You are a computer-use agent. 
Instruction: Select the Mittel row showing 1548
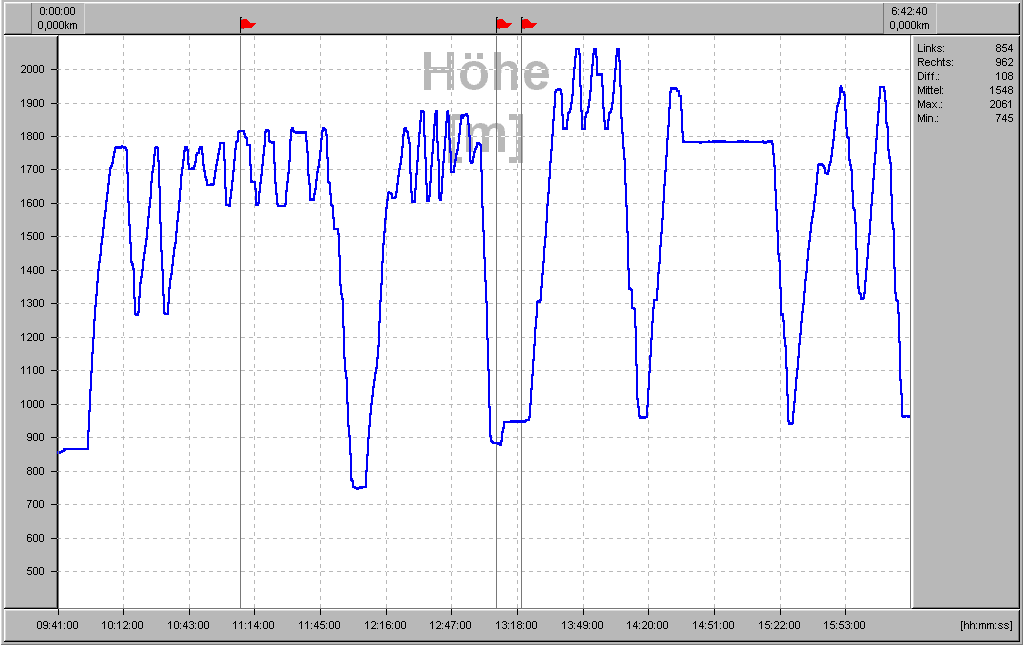[x=965, y=90]
